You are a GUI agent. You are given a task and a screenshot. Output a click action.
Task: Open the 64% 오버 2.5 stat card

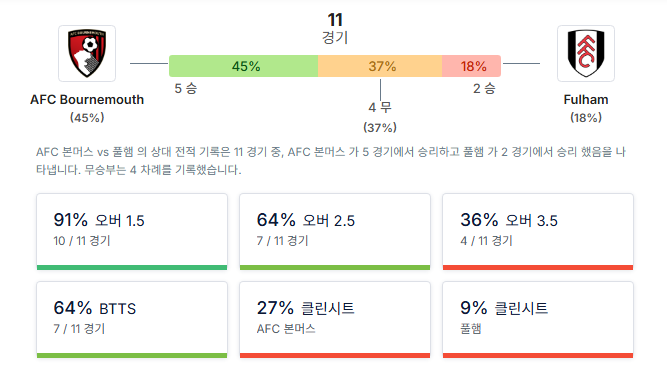pyautogui.click(x=335, y=232)
